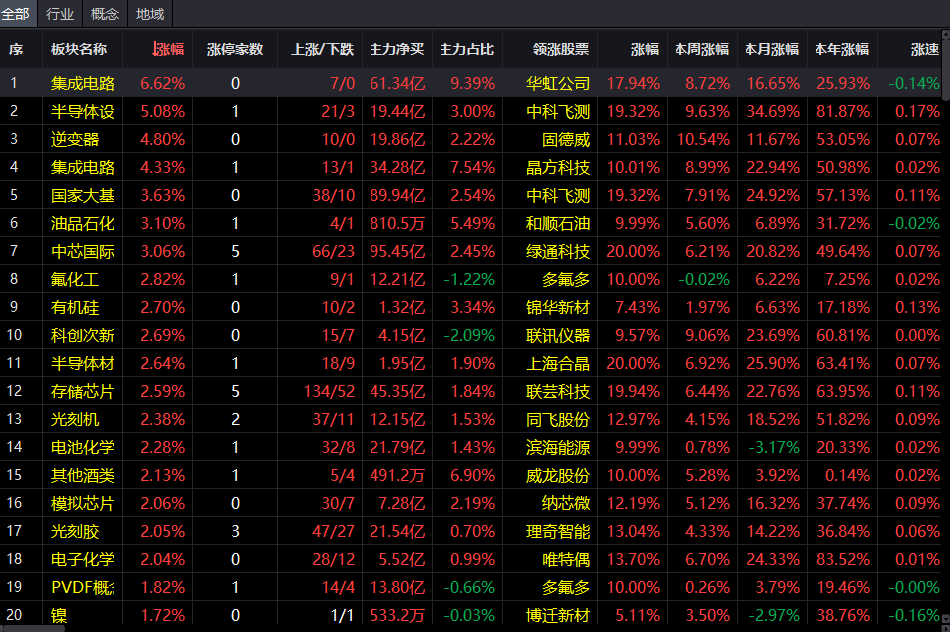Sort by 涨停家数 column header

235,49
